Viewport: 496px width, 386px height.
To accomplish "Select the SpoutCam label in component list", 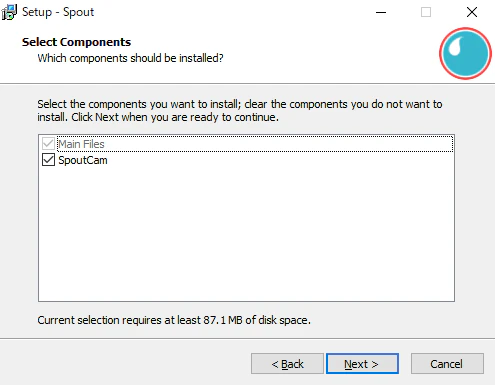I will click(83, 160).
